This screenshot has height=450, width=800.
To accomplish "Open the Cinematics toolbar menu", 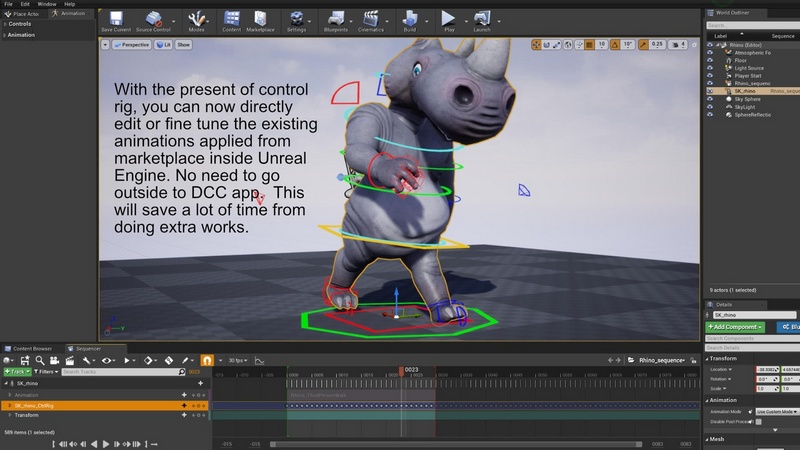I will pos(373,20).
